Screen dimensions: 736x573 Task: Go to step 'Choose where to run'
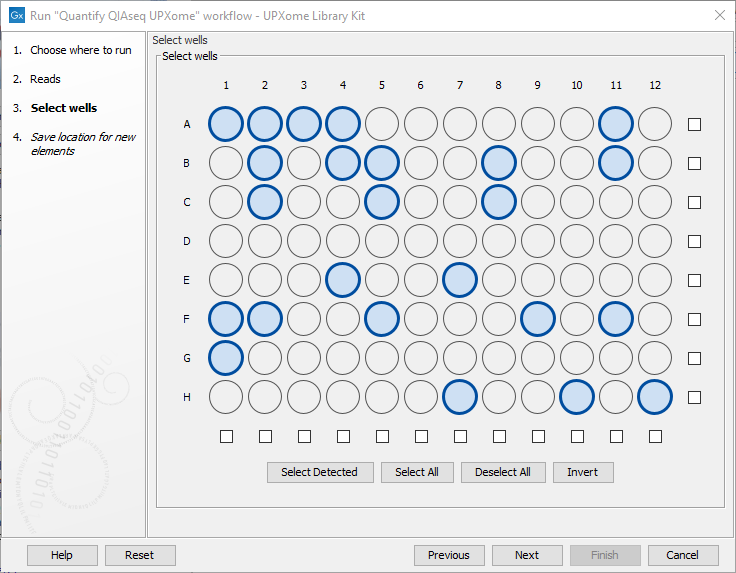(x=81, y=50)
